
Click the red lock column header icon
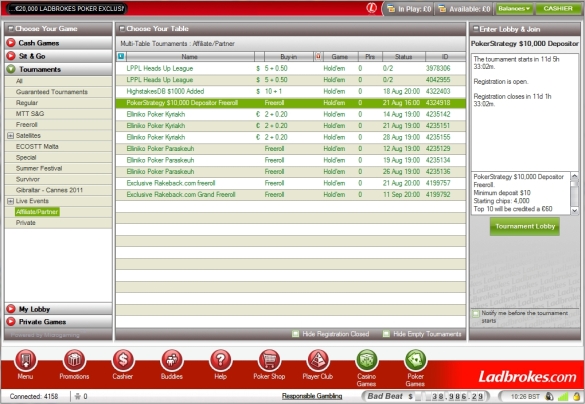point(318,56)
